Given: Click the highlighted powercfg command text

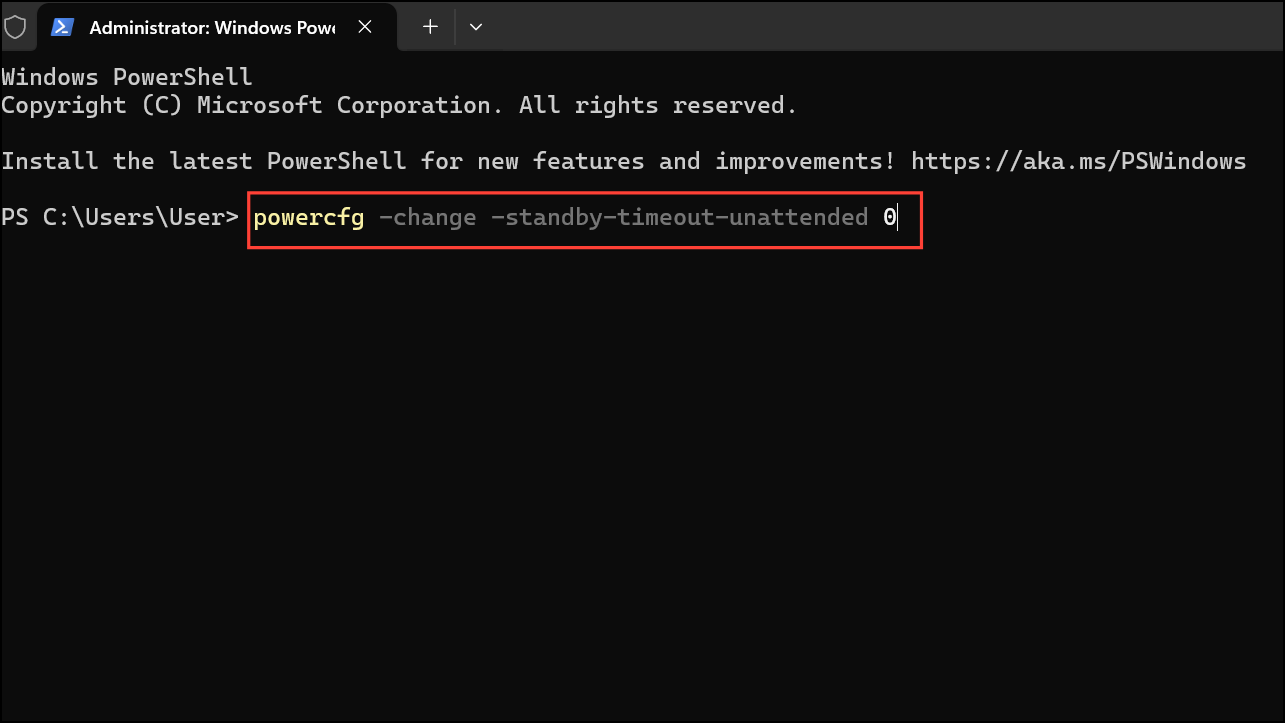Looking at the screenshot, I should pyautogui.click(x=308, y=217).
